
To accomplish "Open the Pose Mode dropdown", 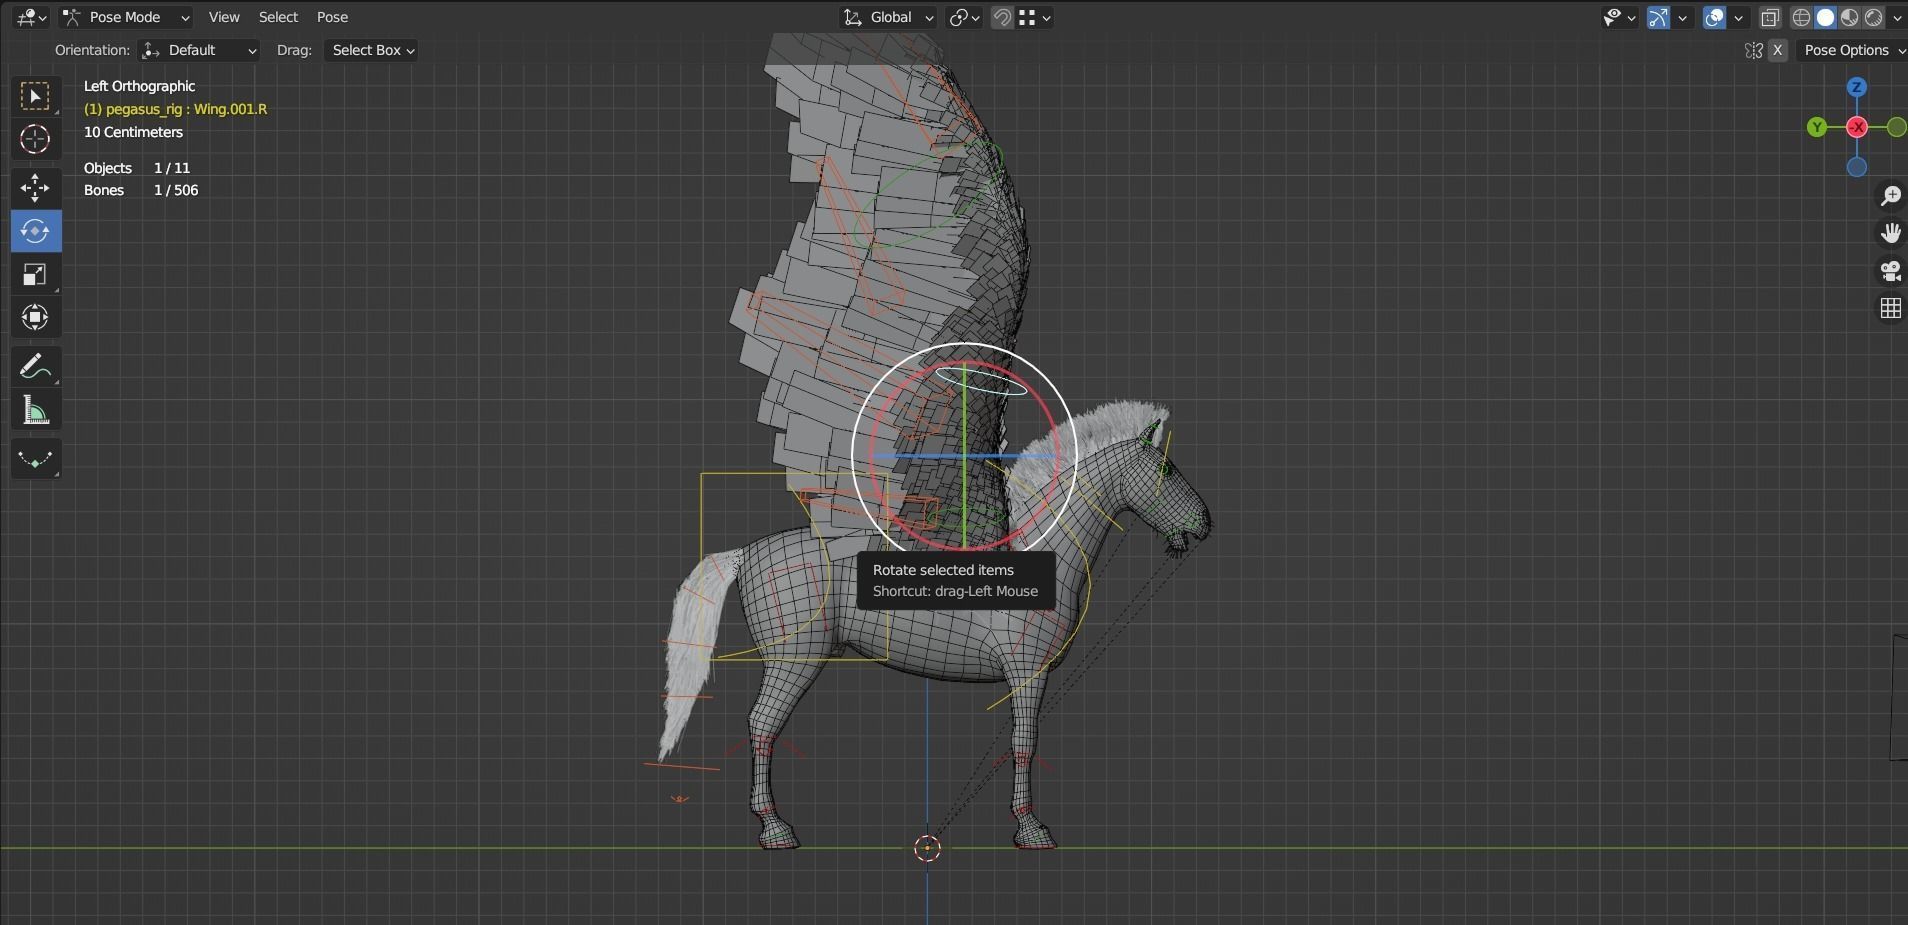I will (x=125, y=17).
